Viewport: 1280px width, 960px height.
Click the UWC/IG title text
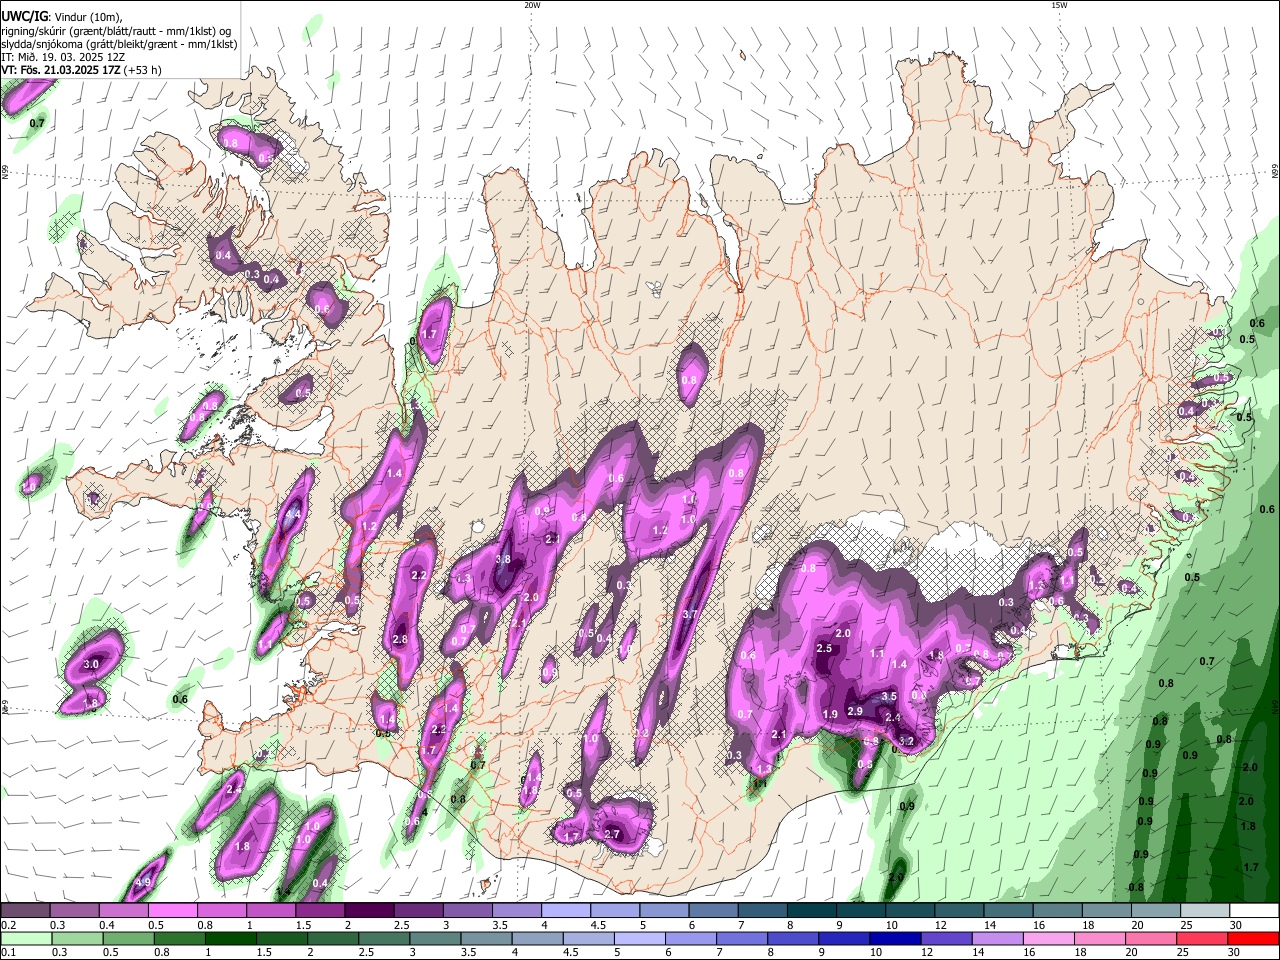pyautogui.click(x=24, y=16)
